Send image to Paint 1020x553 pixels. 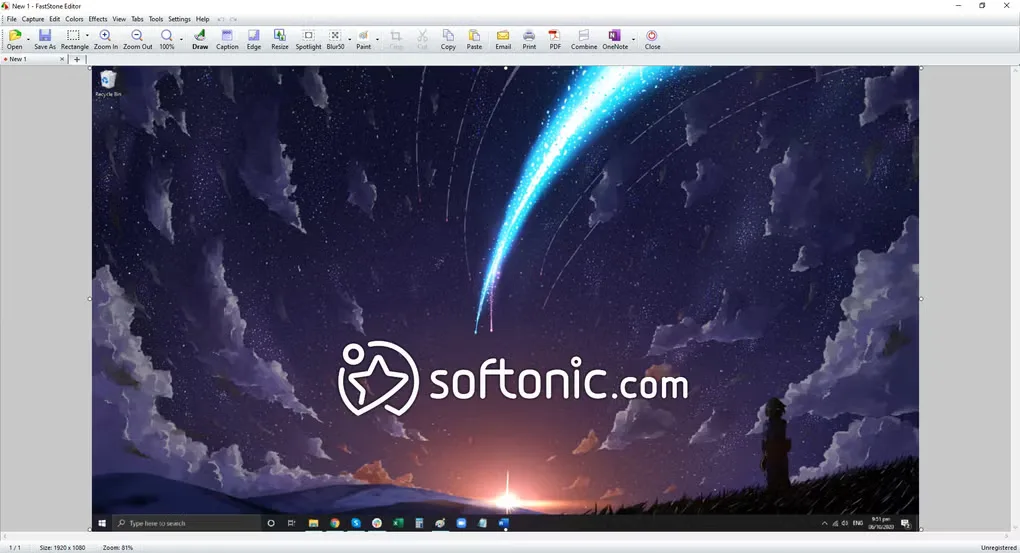point(364,39)
